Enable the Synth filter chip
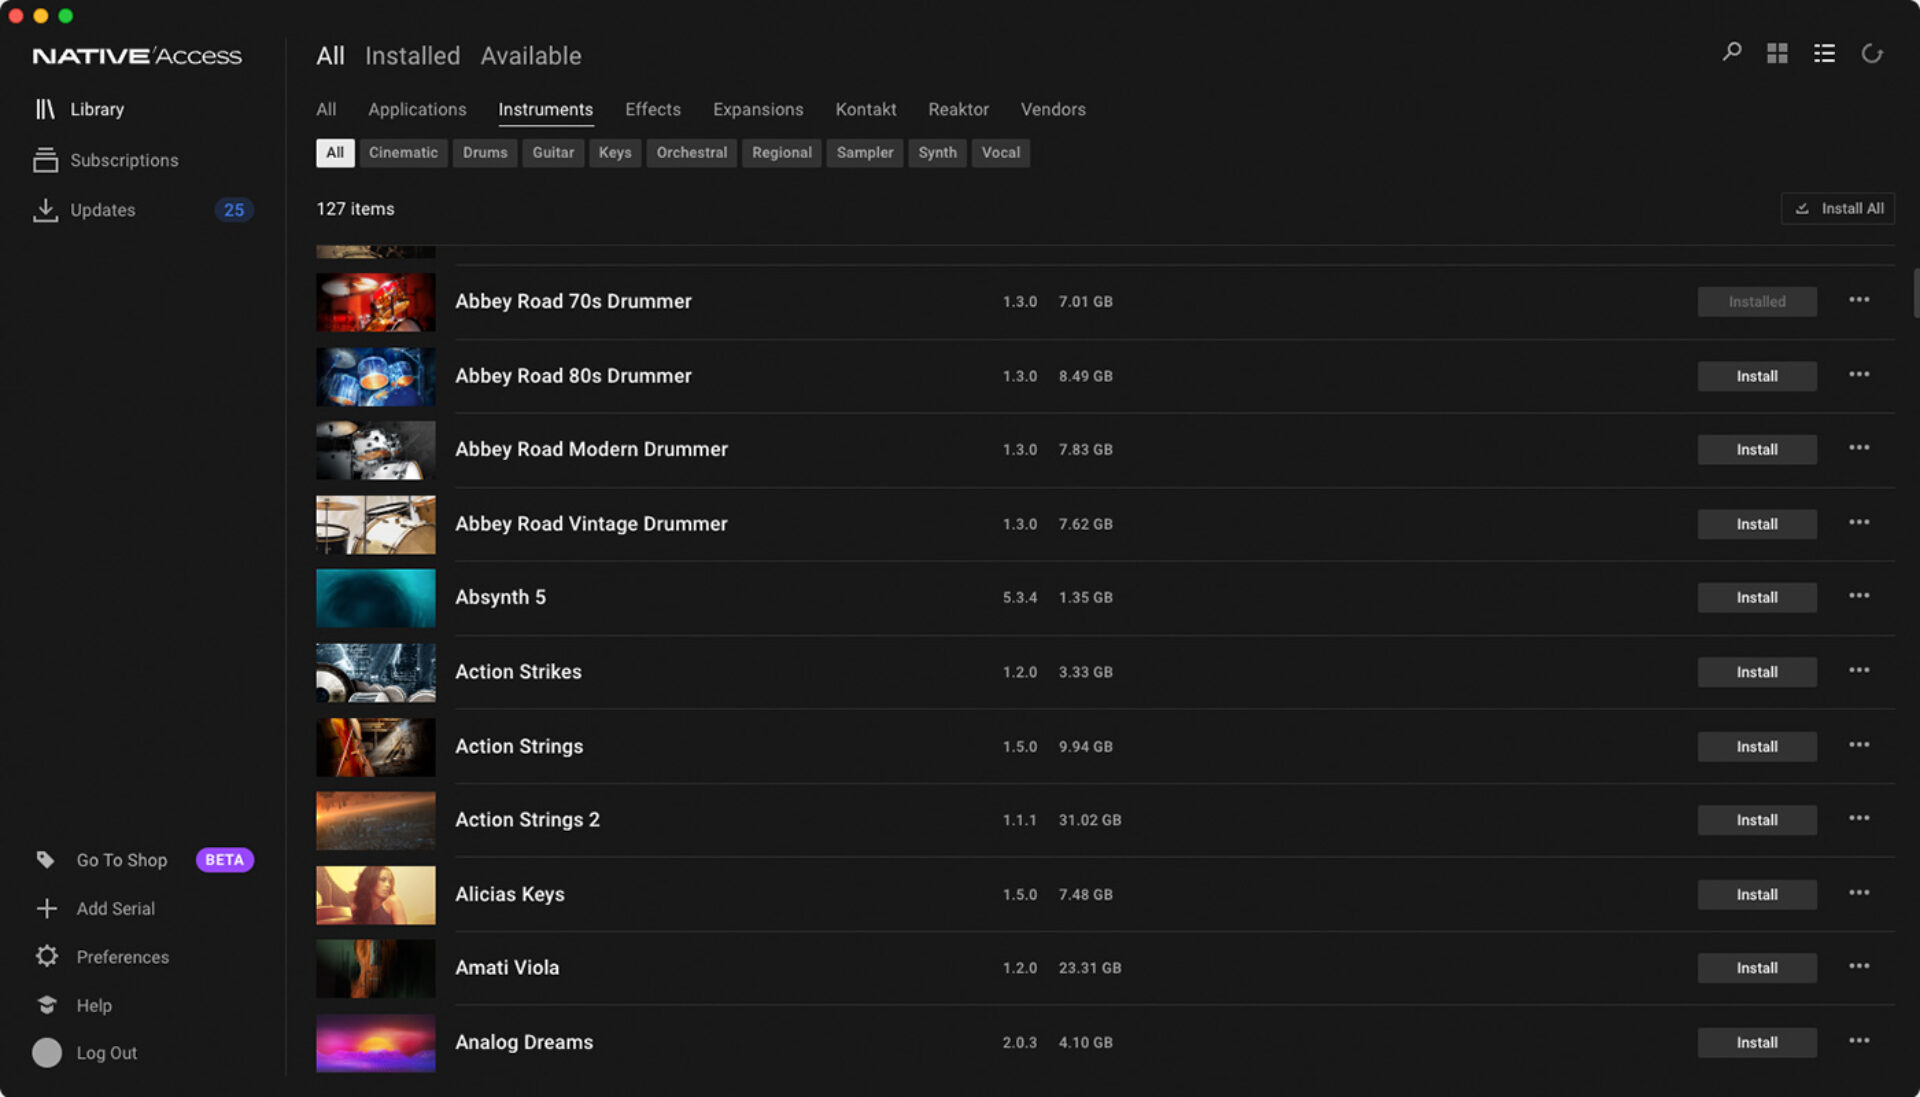 pos(937,153)
